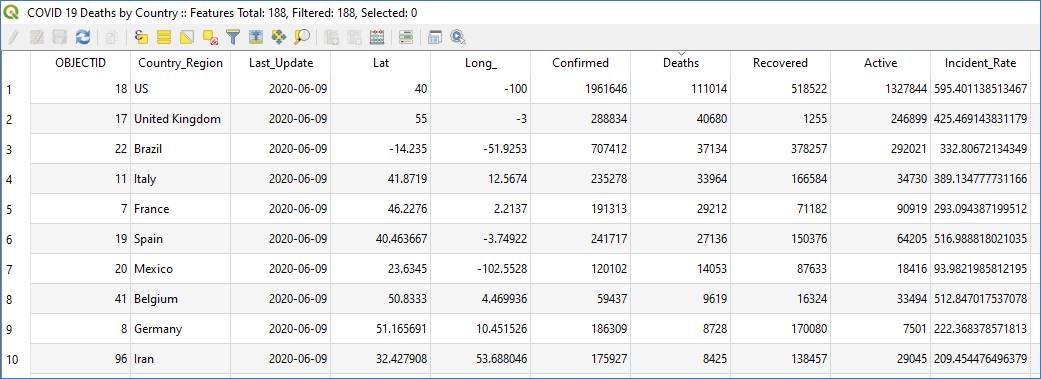Image resolution: width=1041 pixels, height=379 pixels.
Task: Select row number 5
Action: [16, 208]
